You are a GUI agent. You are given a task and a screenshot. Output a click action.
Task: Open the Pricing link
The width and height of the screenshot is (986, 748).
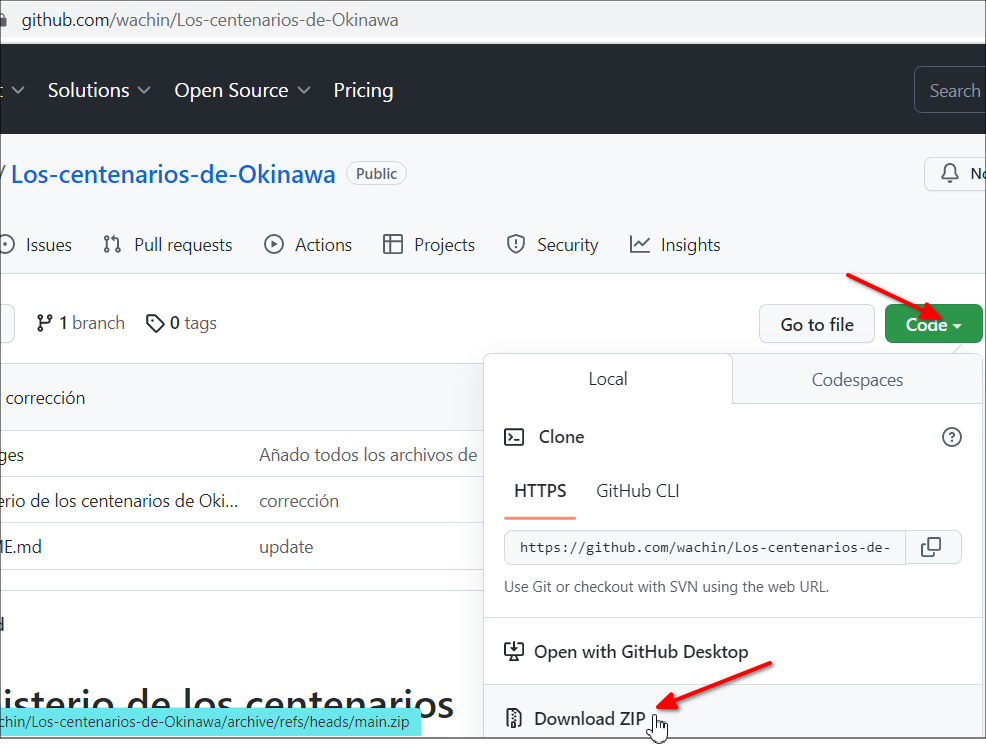click(363, 91)
